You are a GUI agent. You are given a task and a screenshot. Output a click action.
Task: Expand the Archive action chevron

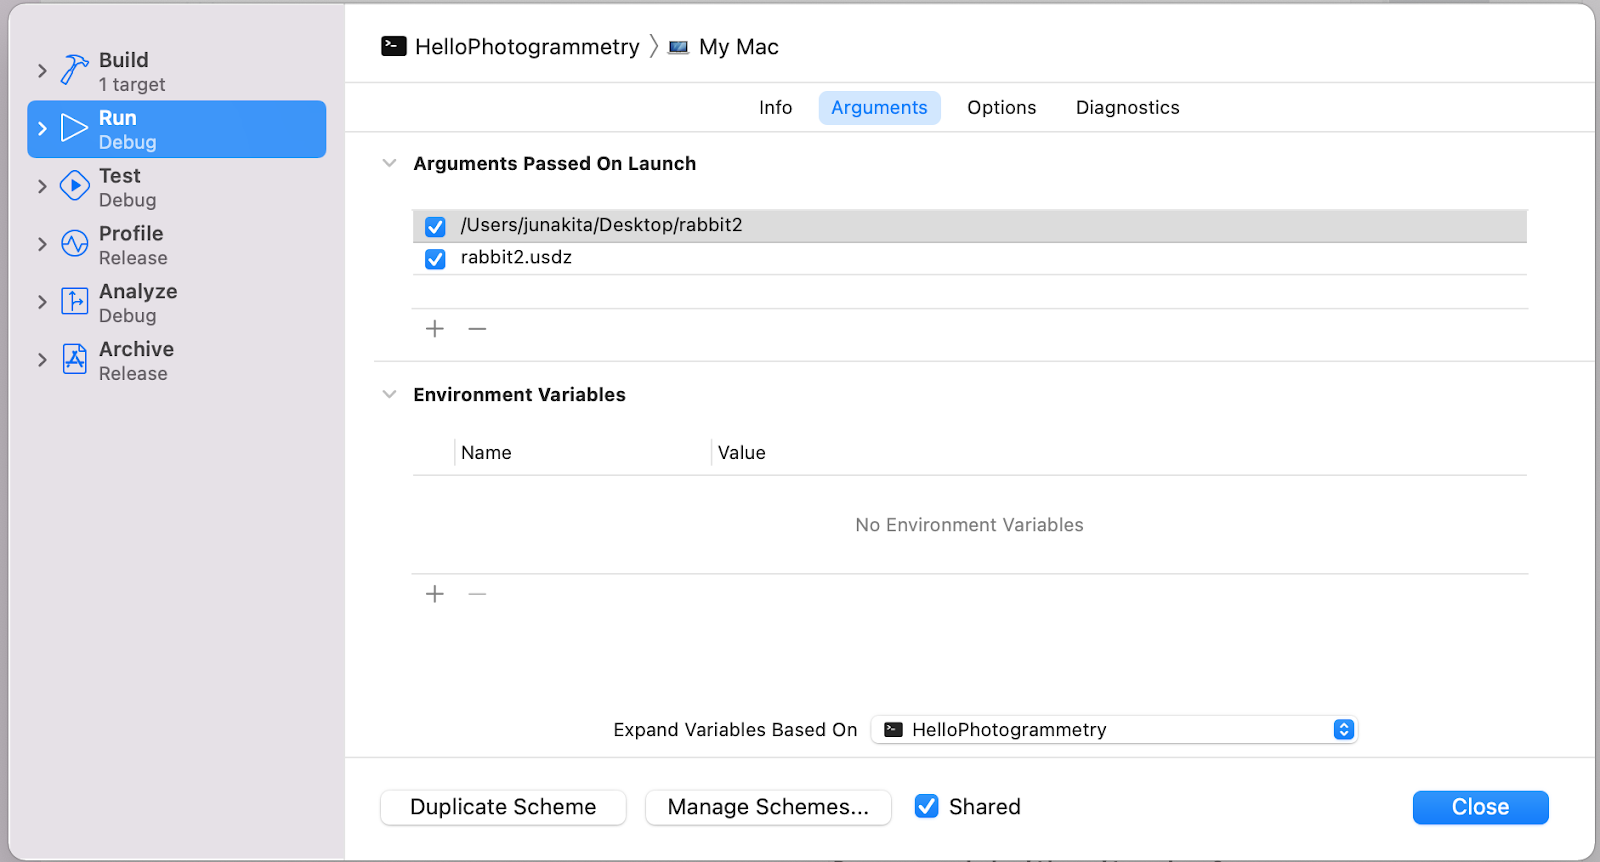coord(42,360)
